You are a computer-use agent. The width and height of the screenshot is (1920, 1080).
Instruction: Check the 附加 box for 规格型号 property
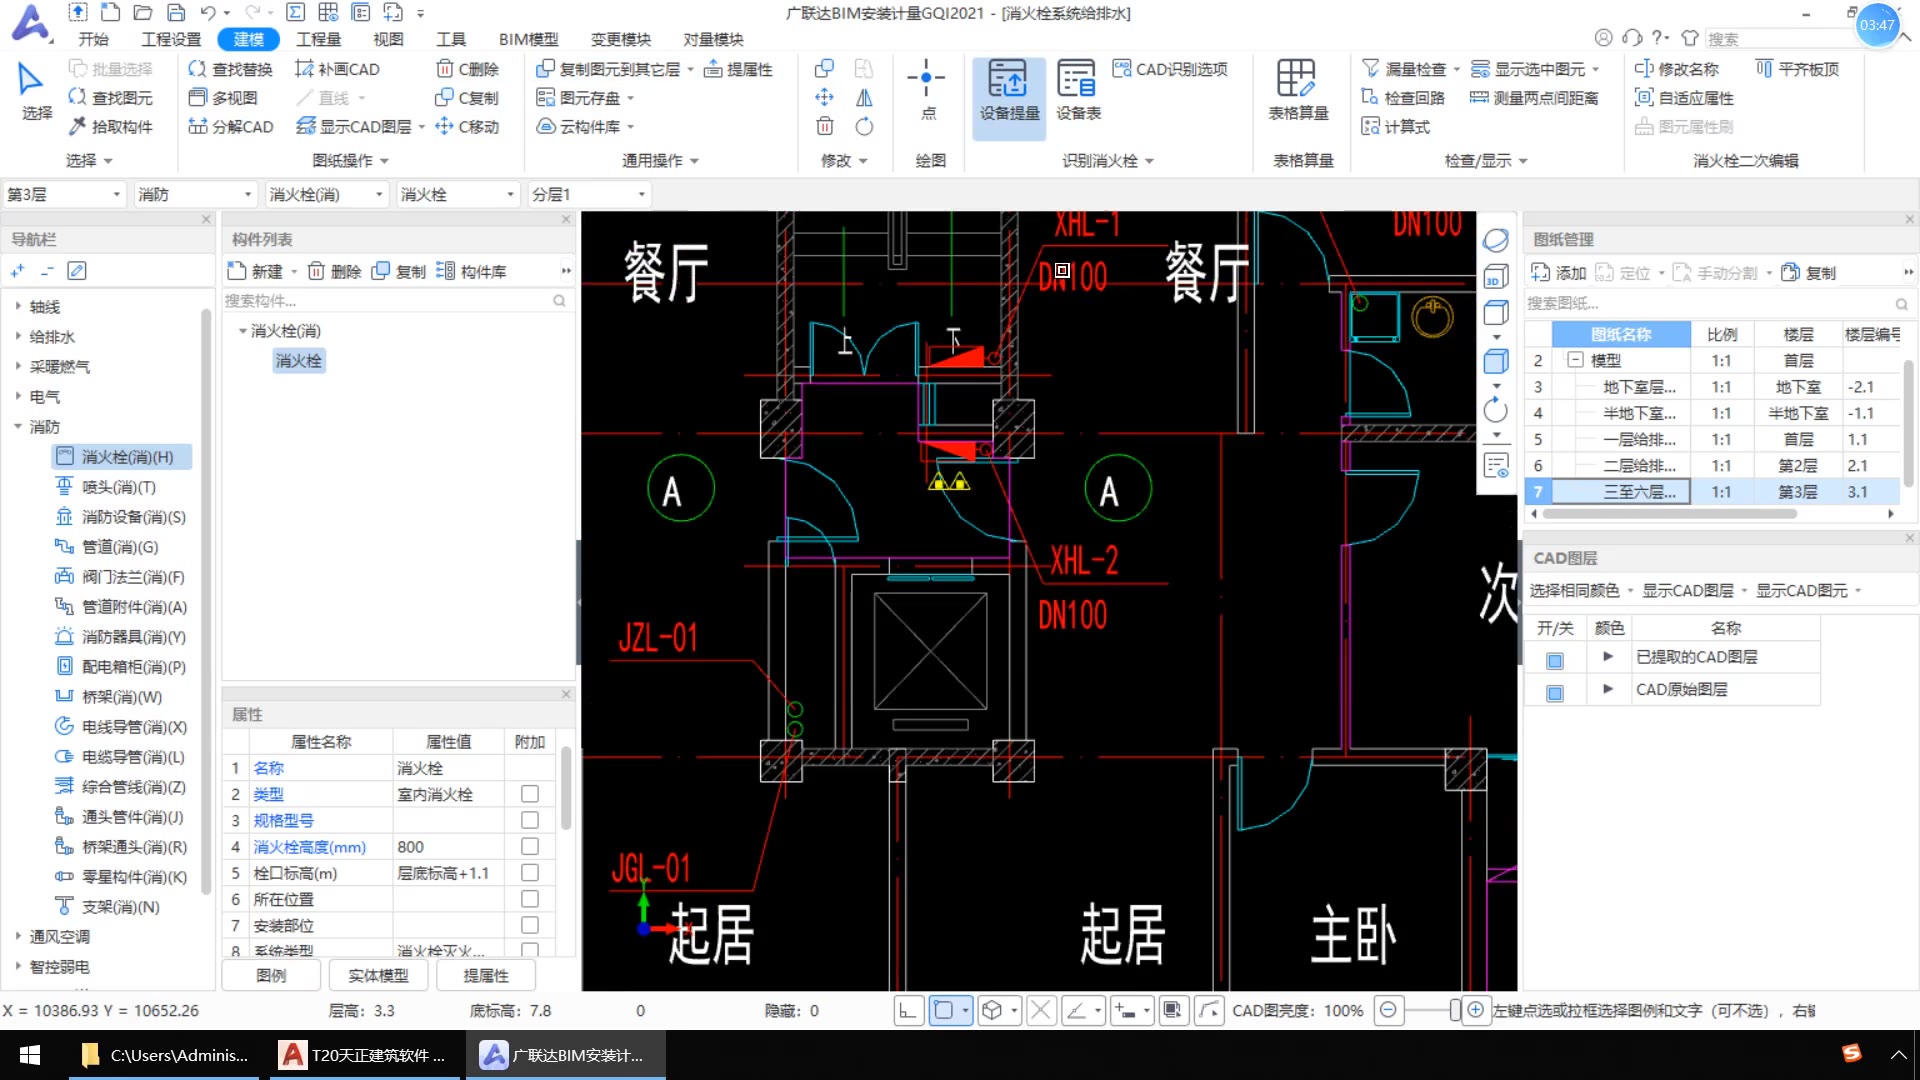click(529, 820)
